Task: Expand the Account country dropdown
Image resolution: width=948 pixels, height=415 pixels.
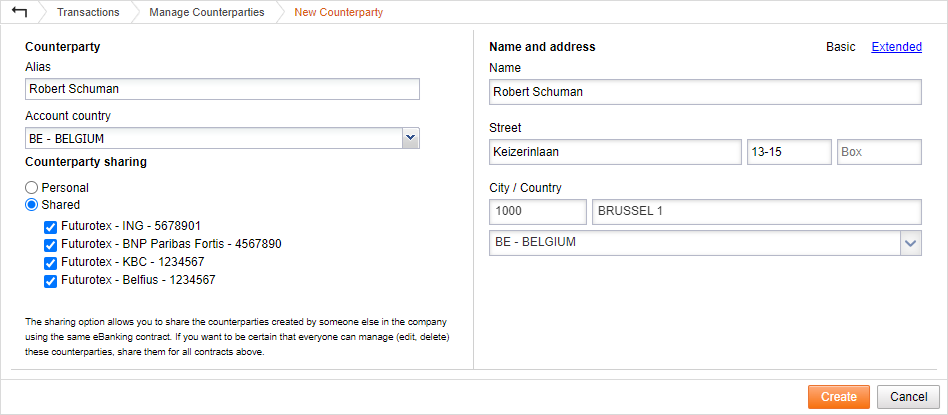Action: [x=410, y=138]
